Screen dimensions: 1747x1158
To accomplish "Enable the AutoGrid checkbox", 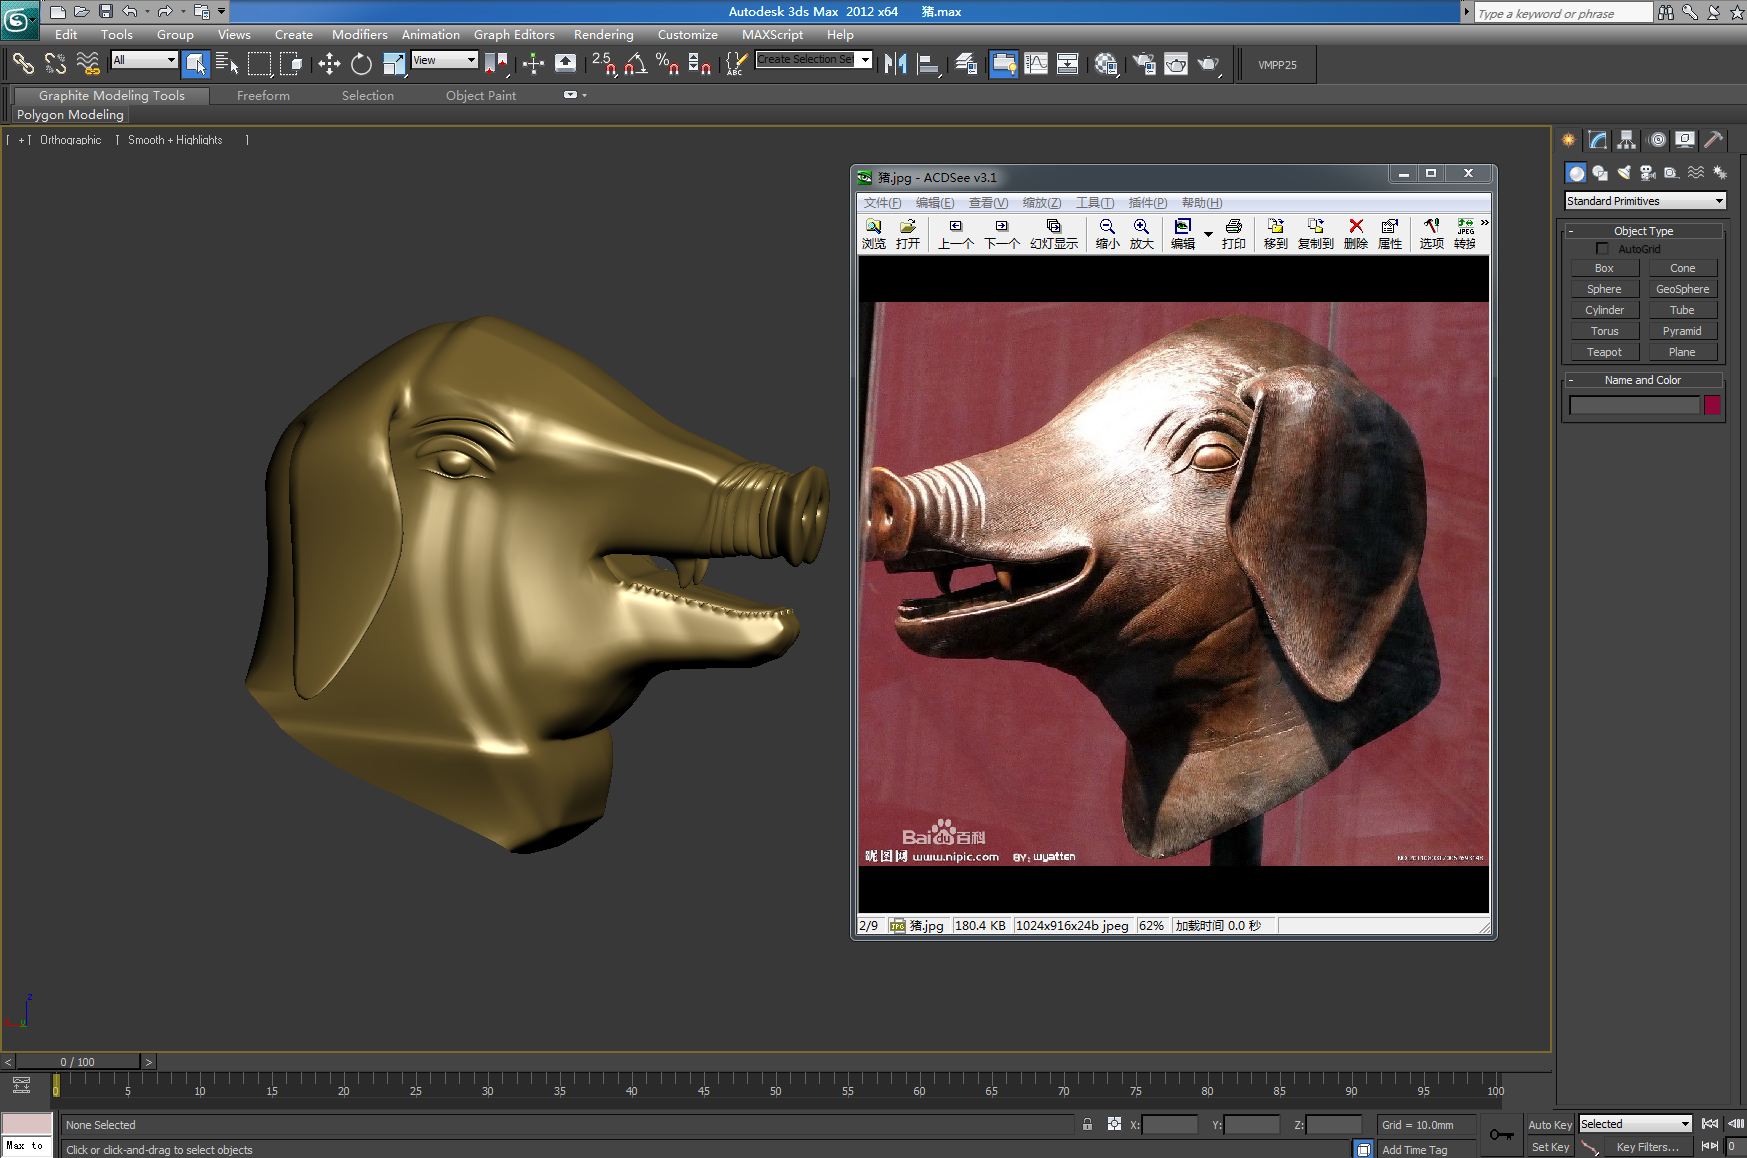I will 1603,248.
